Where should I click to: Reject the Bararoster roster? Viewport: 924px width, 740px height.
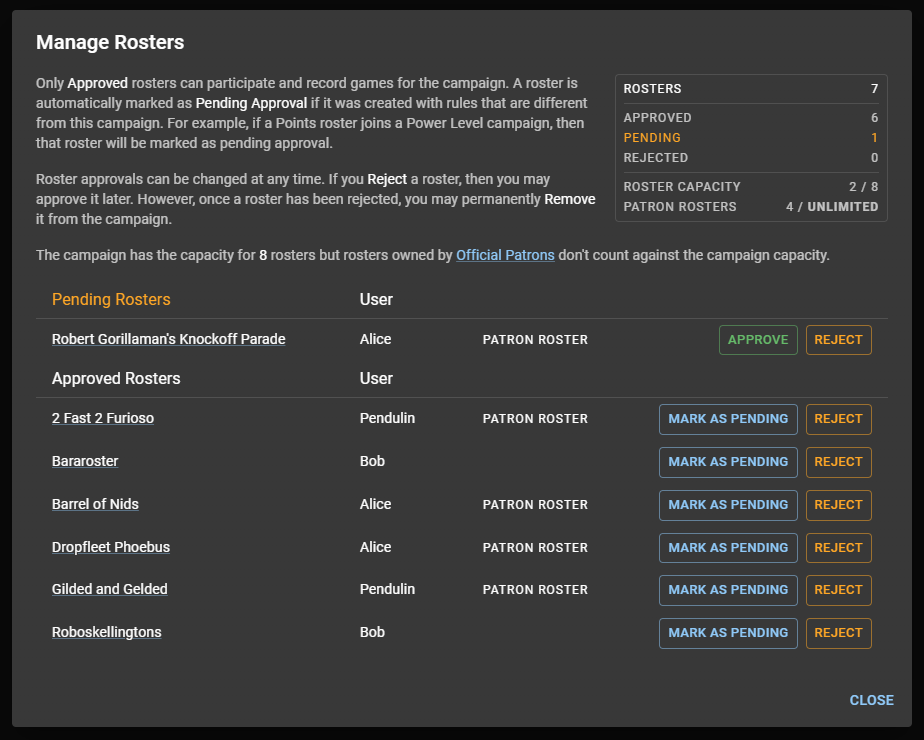coord(838,462)
